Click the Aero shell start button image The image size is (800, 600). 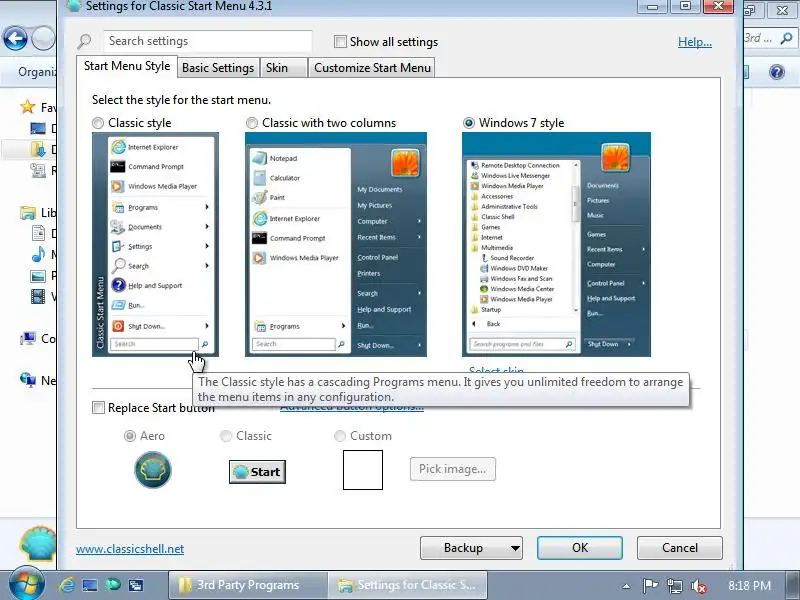pyautogui.click(x=153, y=470)
